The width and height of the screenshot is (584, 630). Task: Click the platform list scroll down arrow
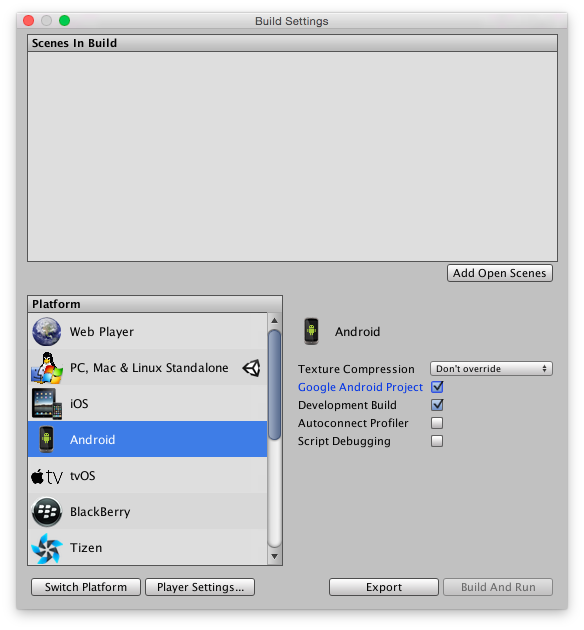coord(274,556)
